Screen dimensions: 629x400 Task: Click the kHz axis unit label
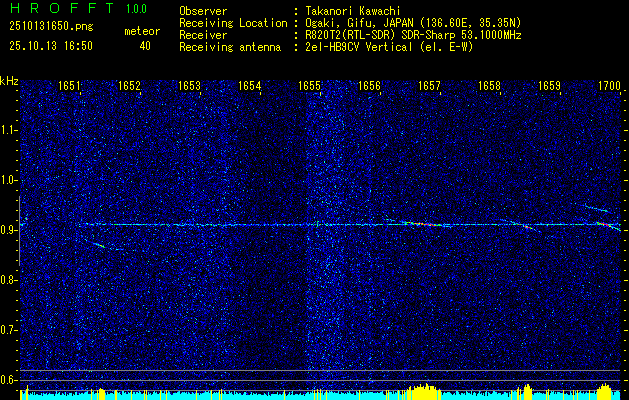[x=9, y=81]
